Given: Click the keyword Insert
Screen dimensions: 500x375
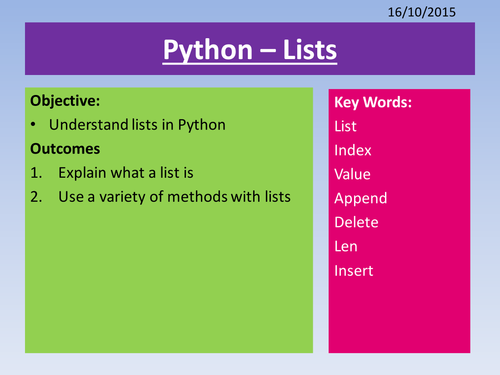Looking at the screenshot, I should pos(354,271).
